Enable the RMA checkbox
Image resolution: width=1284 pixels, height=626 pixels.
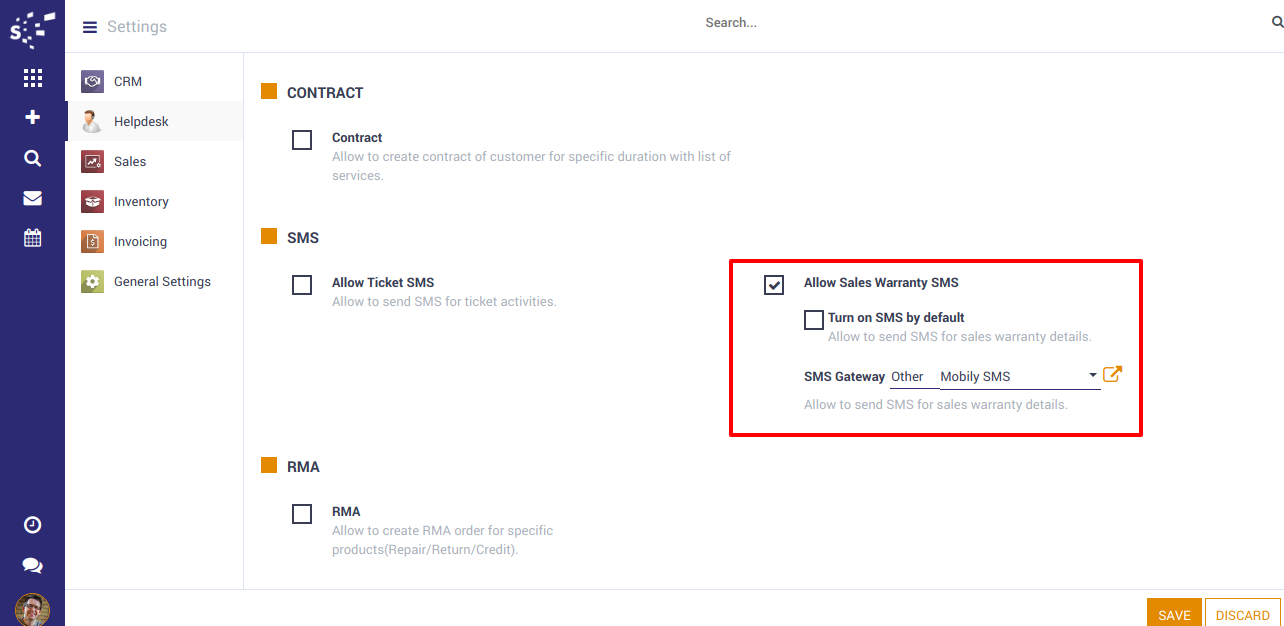click(x=302, y=514)
